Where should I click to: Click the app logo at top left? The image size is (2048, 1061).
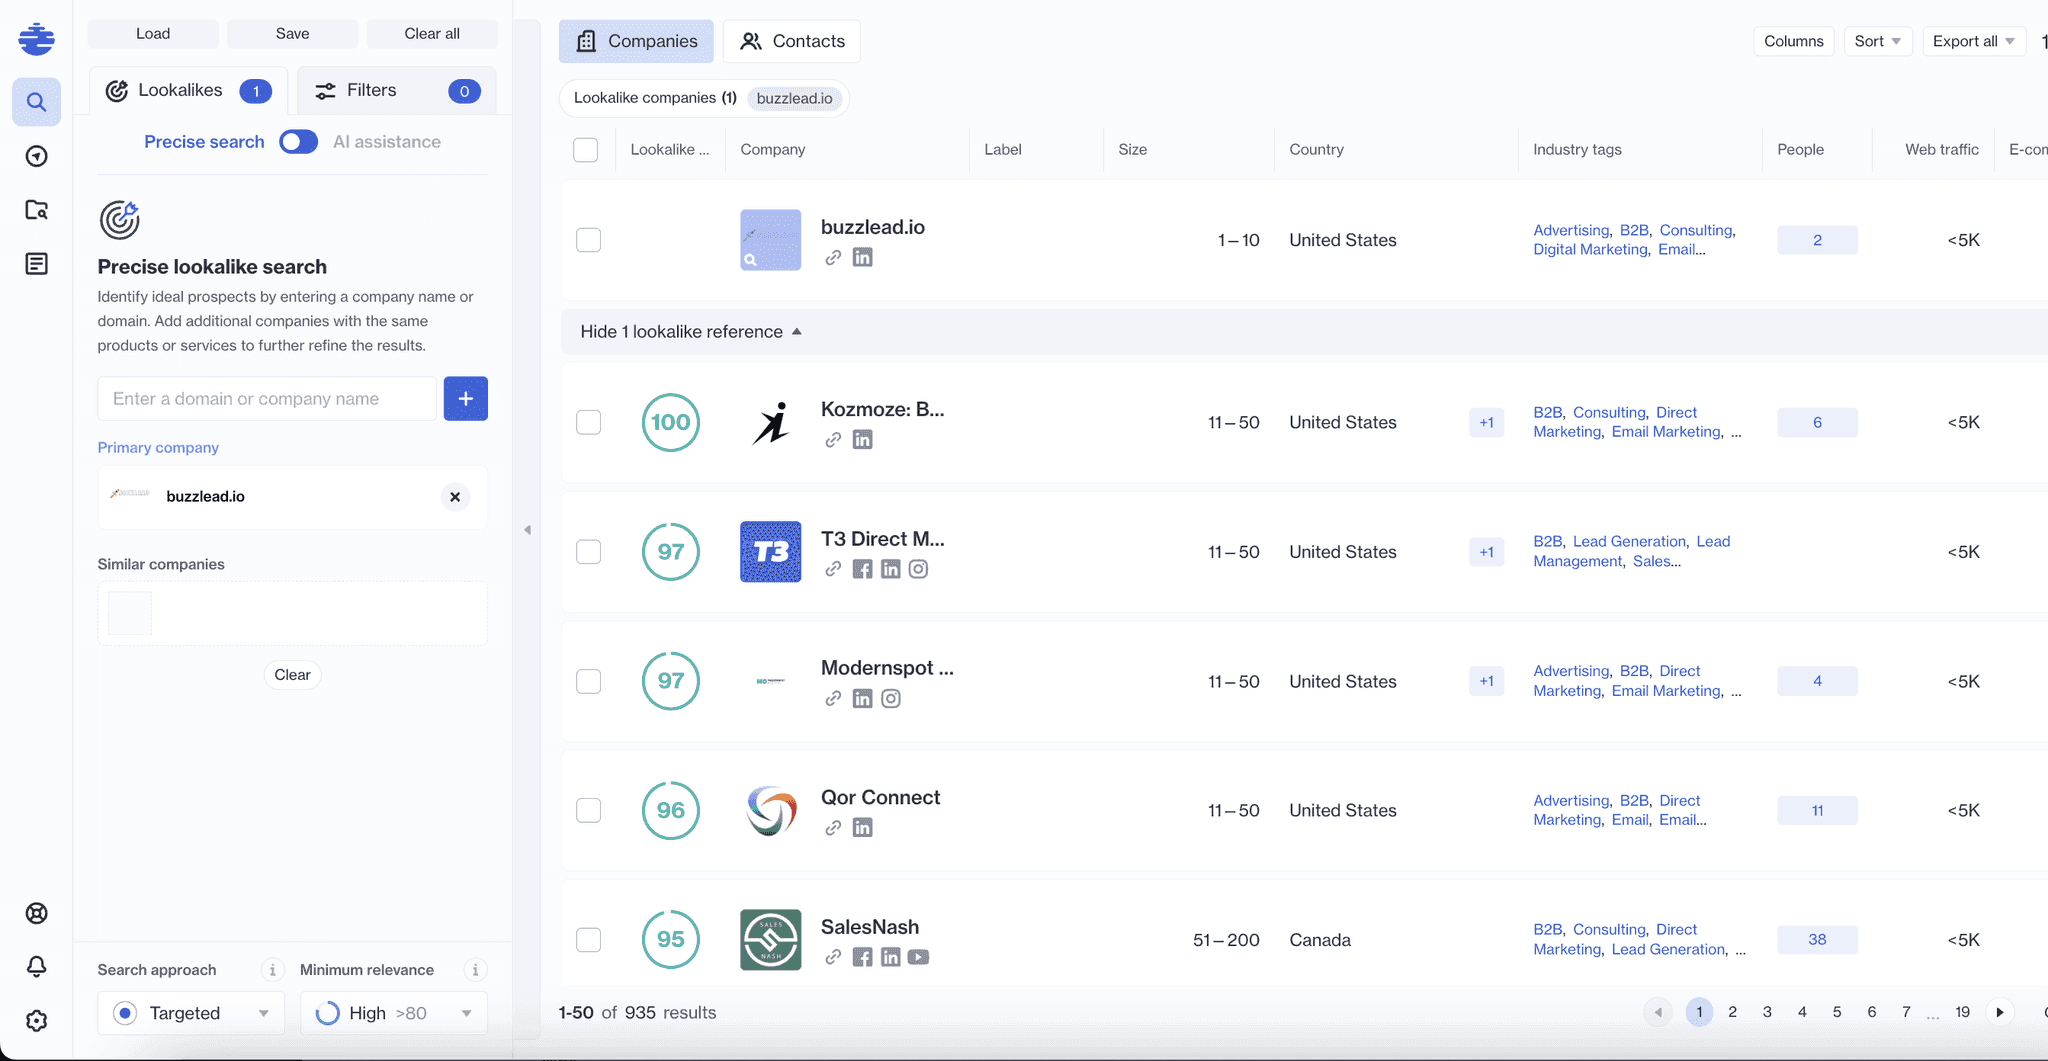36,39
